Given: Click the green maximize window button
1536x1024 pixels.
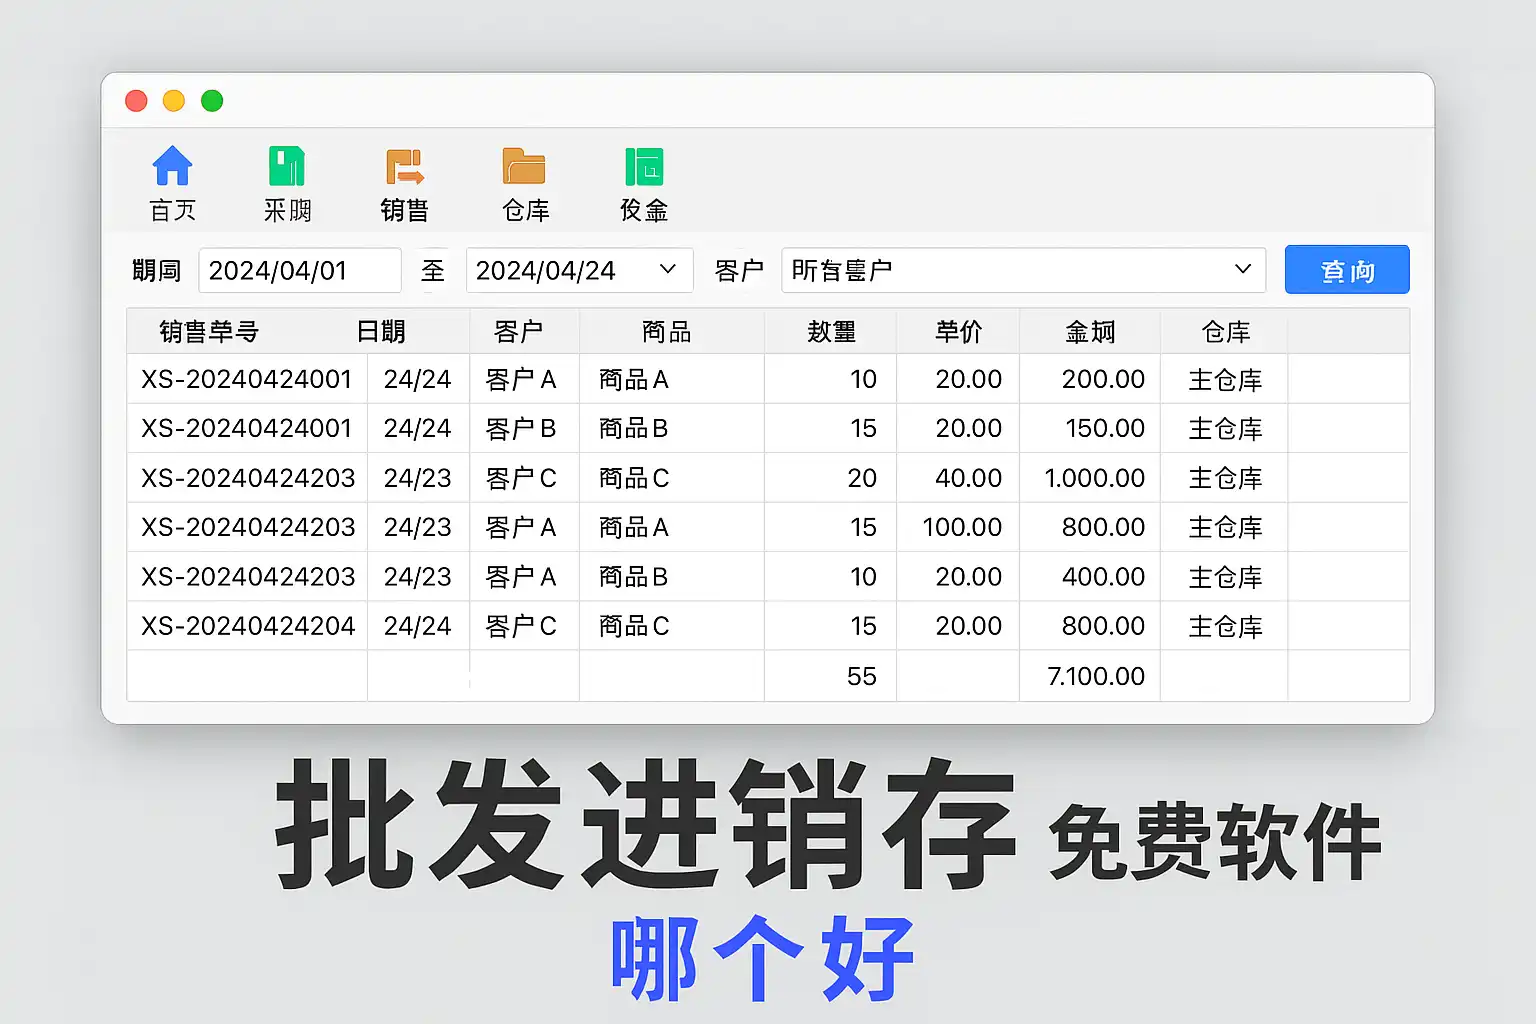Looking at the screenshot, I should coord(212,101).
